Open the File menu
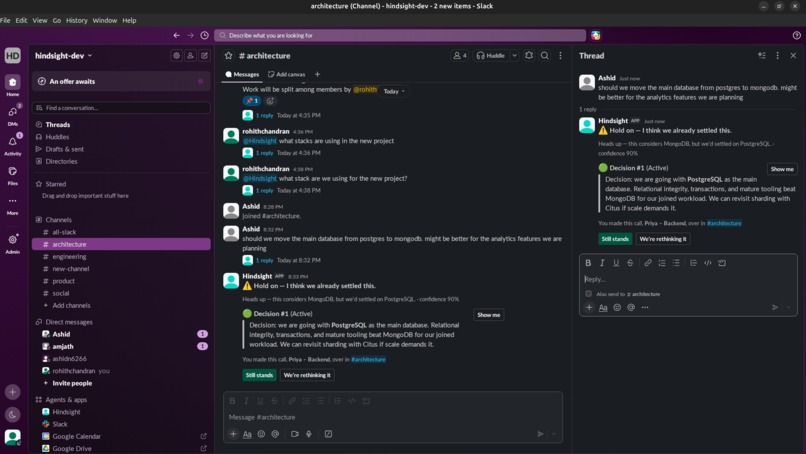Image resolution: width=806 pixels, height=454 pixels. pyautogui.click(x=5, y=20)
